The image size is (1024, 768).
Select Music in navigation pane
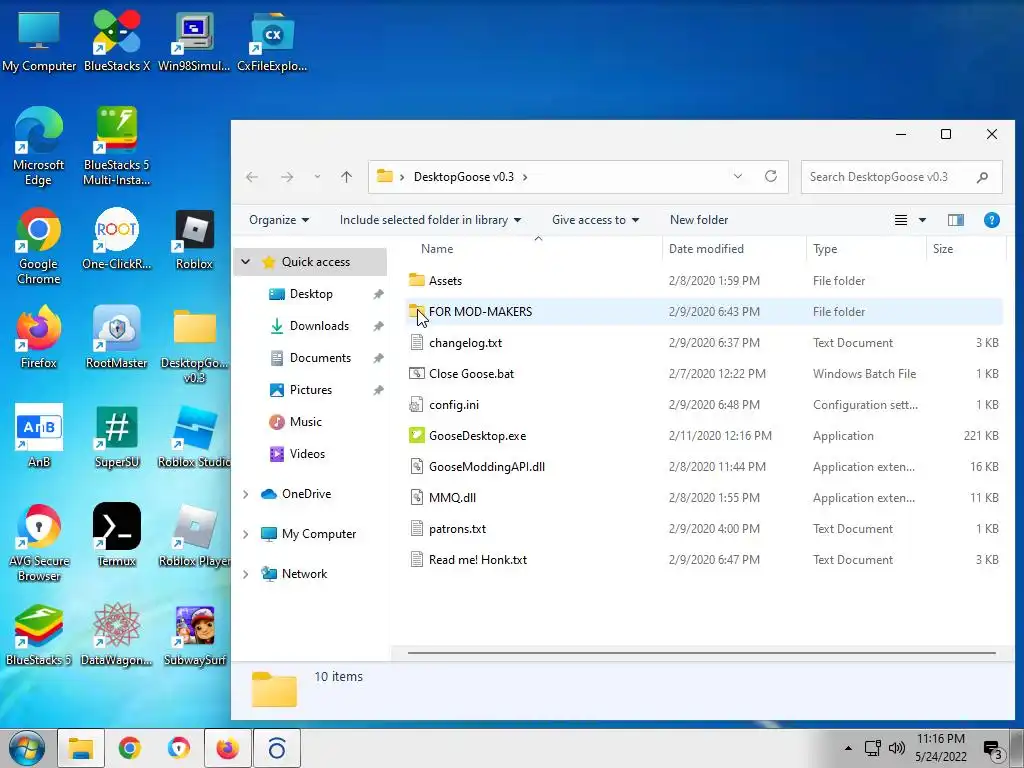[305, 422]
